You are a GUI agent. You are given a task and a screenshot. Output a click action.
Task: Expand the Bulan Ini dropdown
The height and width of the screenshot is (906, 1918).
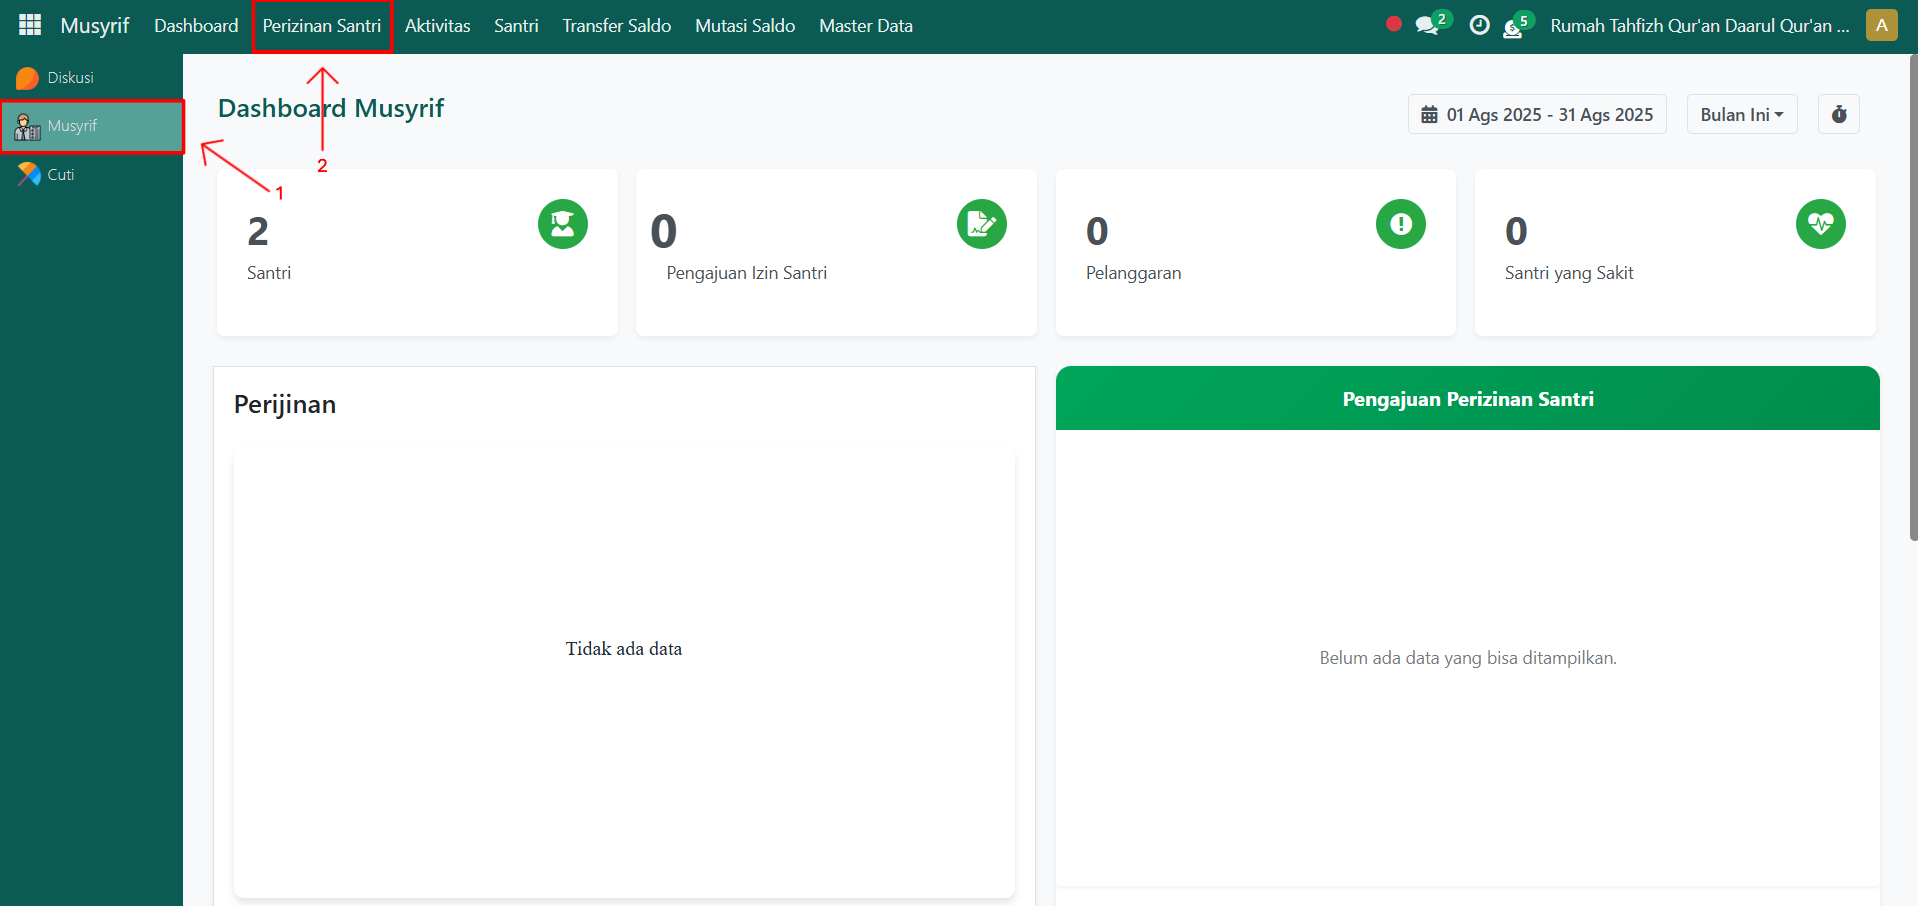click(x=1741, y=114)
